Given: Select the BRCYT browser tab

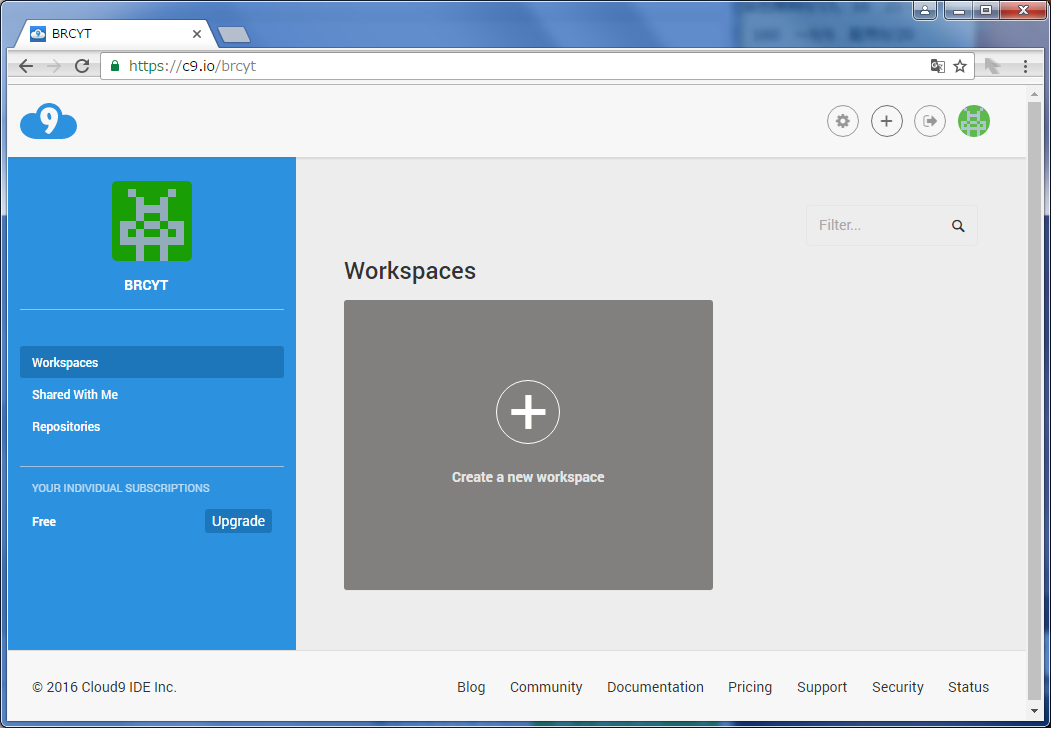Looking at the screenshot, I should tap(114, 34).
